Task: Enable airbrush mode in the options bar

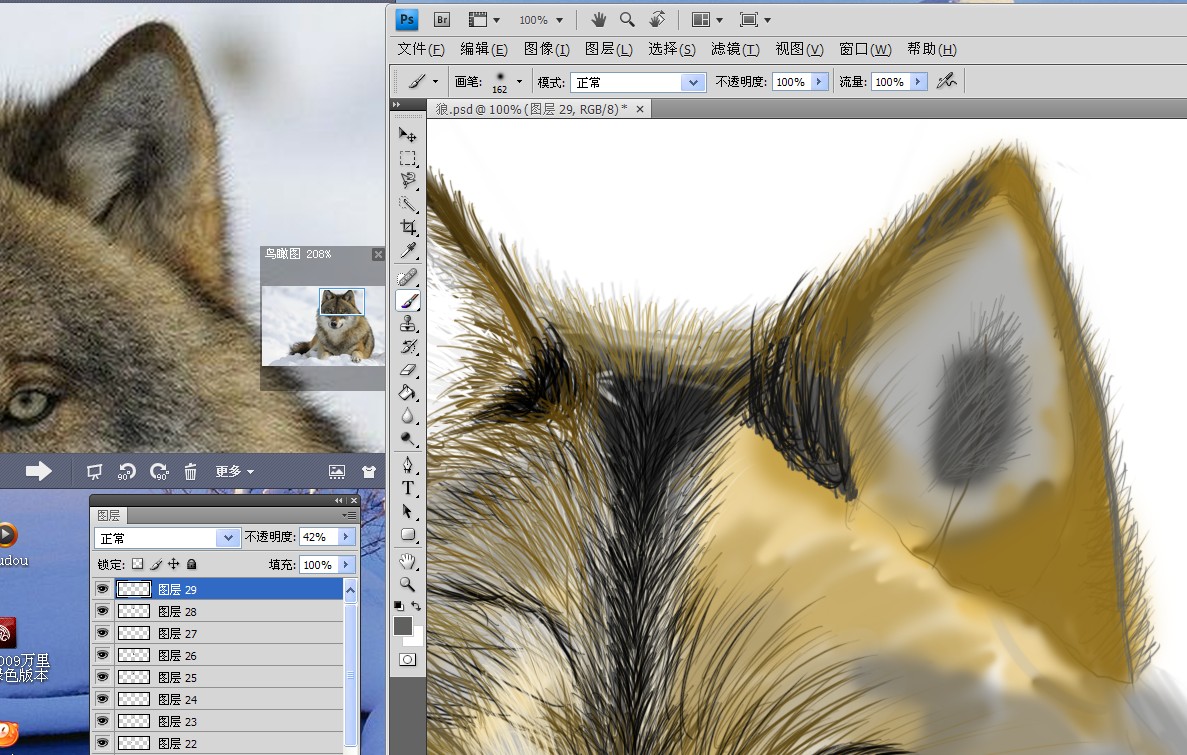Action: click(x=946, y=81)
